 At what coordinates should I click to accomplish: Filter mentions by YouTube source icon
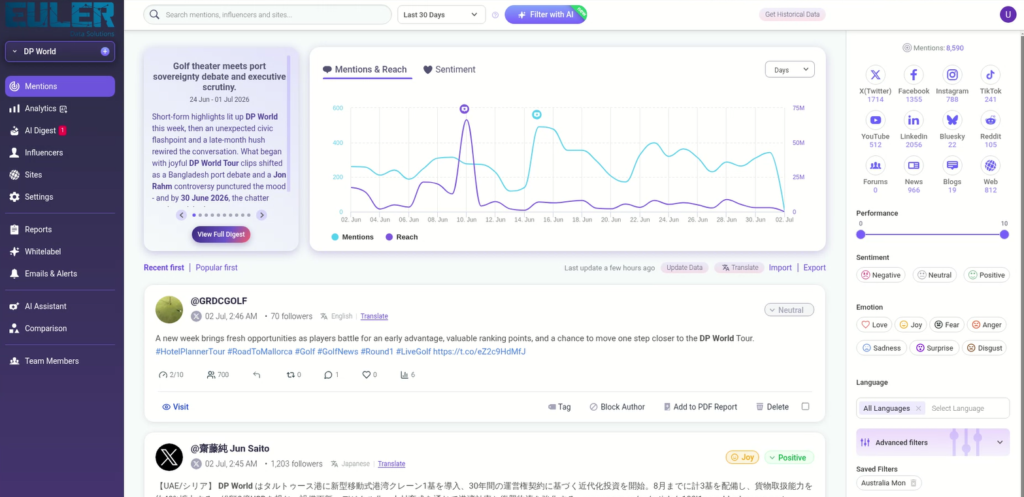(x=875, y=120)
